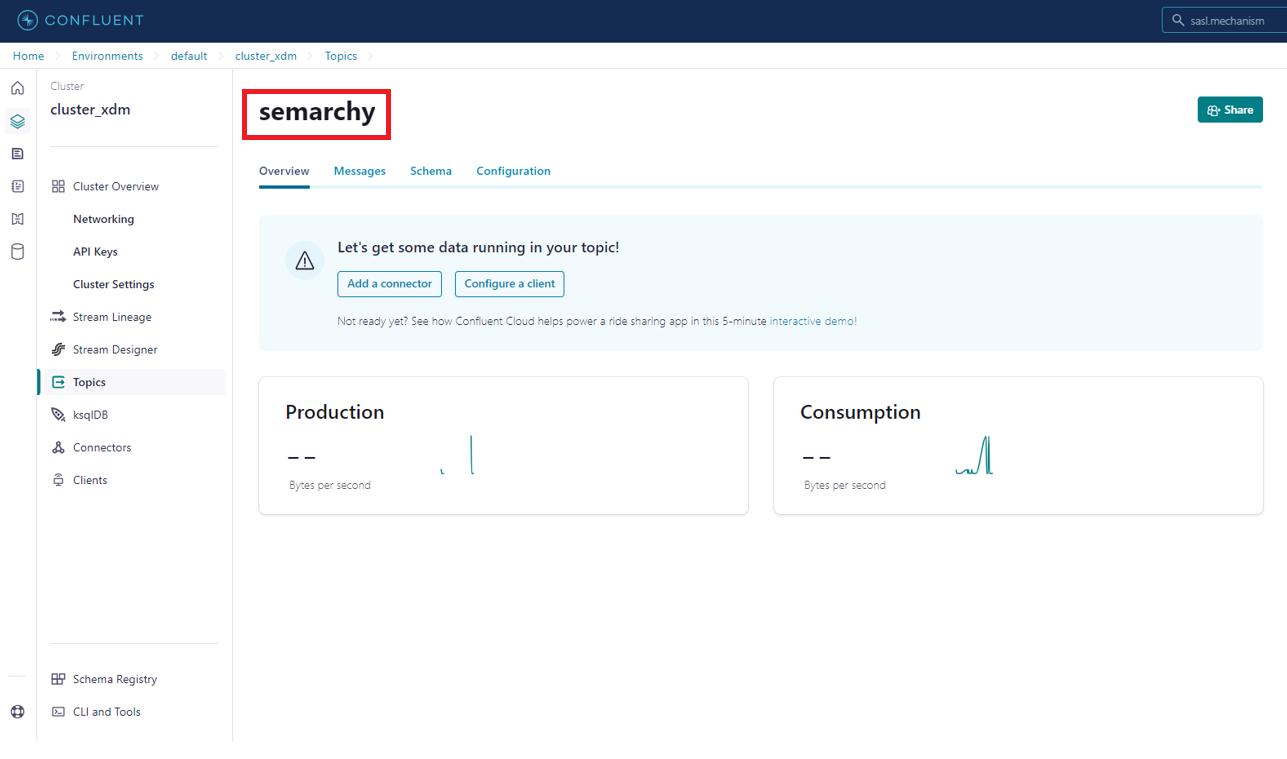Click the cluster_xdm name in sidebar header
The height and width of the screenshot is (759, 1287).
[x=90, y=110]
